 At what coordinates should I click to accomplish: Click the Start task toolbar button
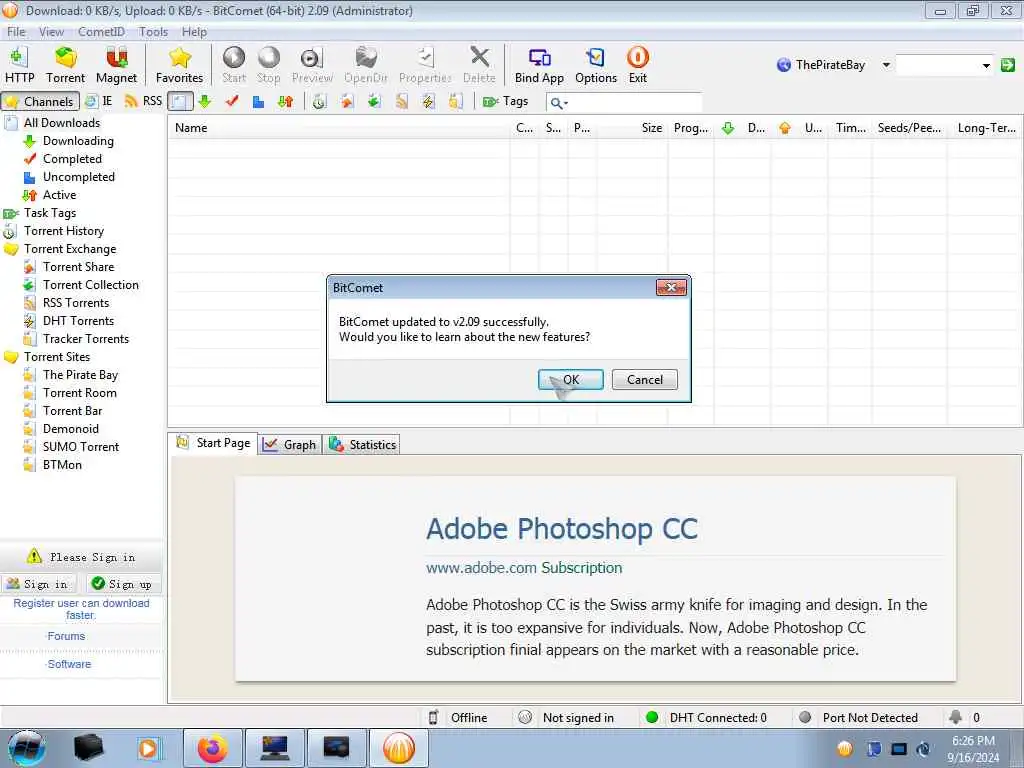tap(234, 65)
